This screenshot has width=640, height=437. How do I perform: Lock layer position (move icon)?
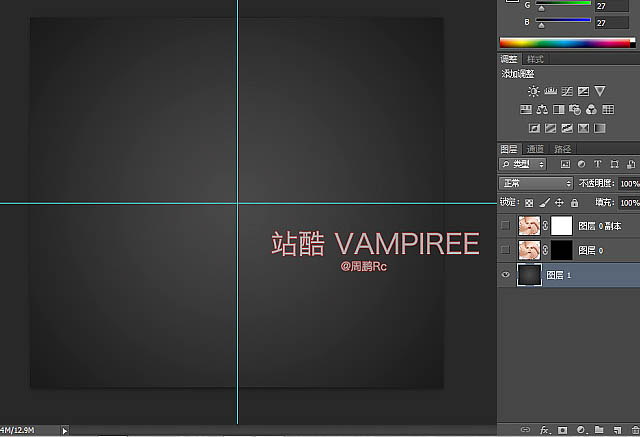[559, 202]
